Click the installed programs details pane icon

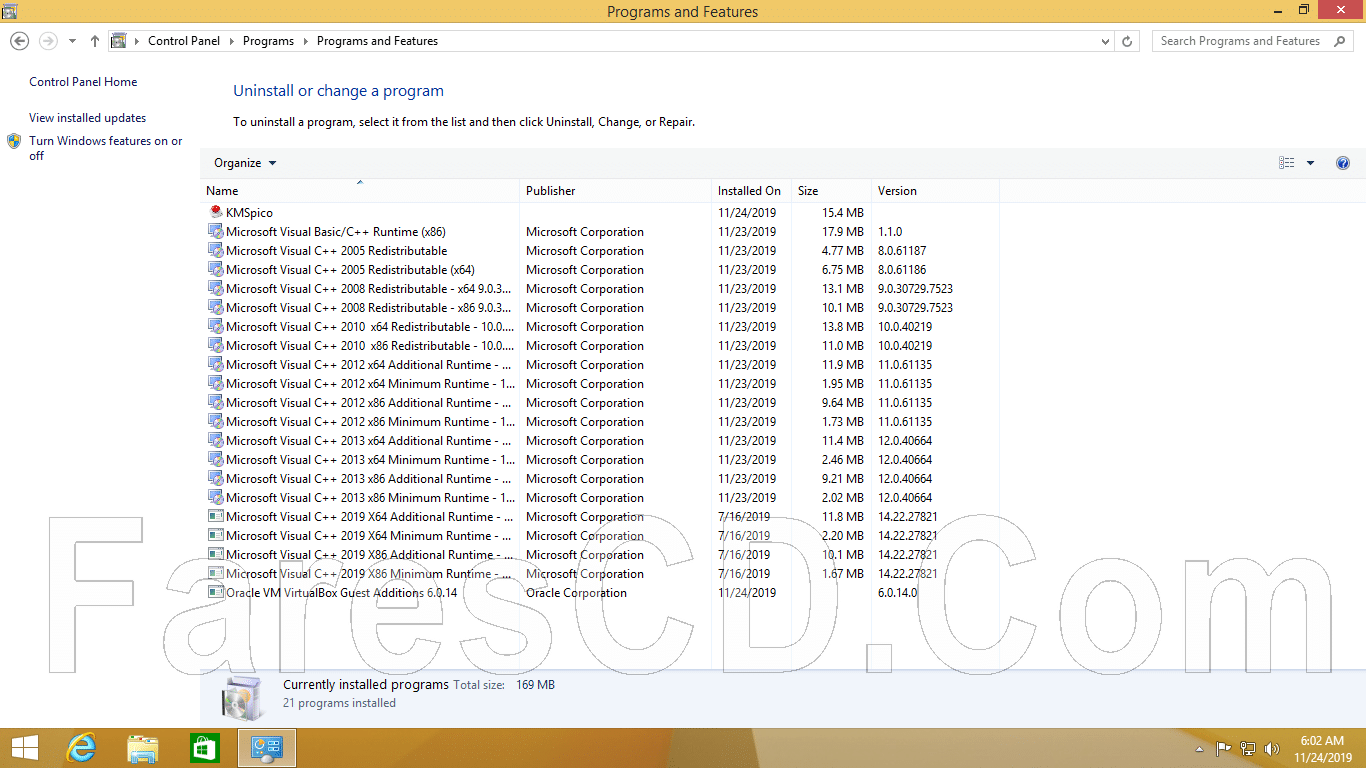241,697
